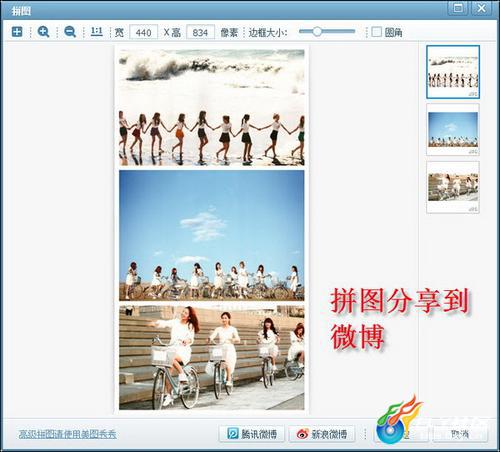Share collage via 腾讯微博 button

coord(252,434)
